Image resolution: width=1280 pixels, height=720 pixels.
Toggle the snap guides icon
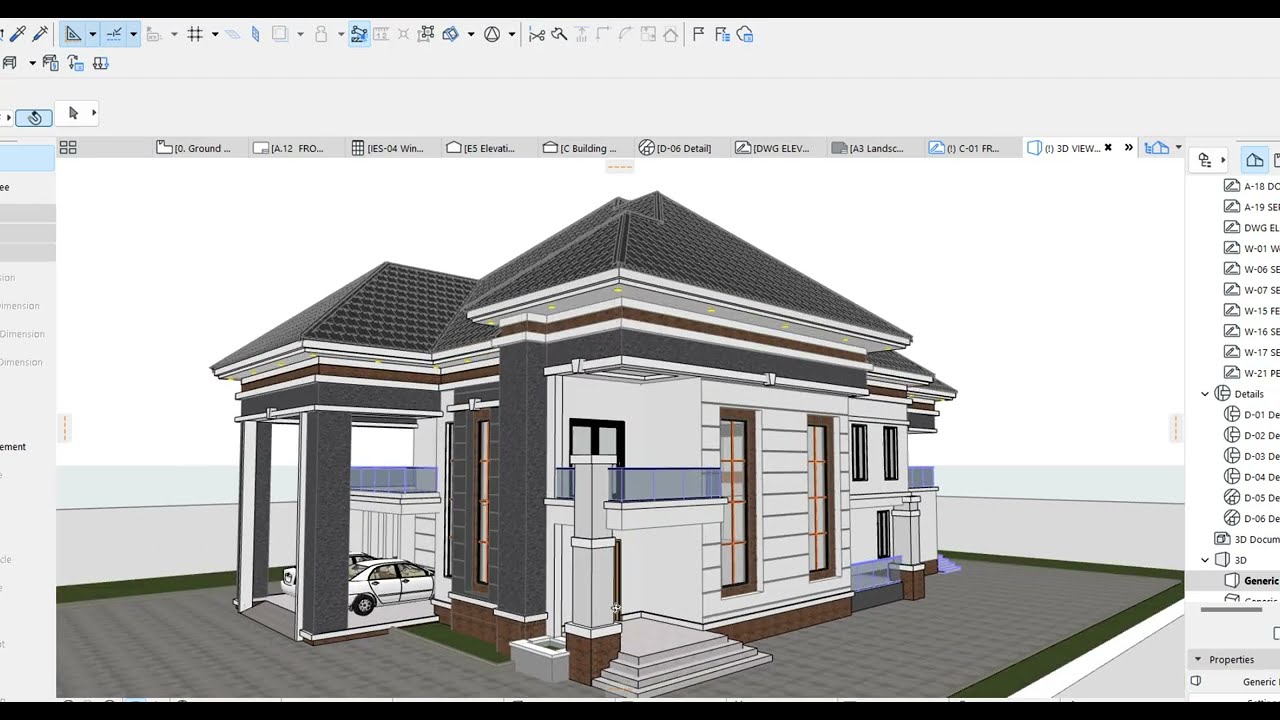[x=114, y=34]
